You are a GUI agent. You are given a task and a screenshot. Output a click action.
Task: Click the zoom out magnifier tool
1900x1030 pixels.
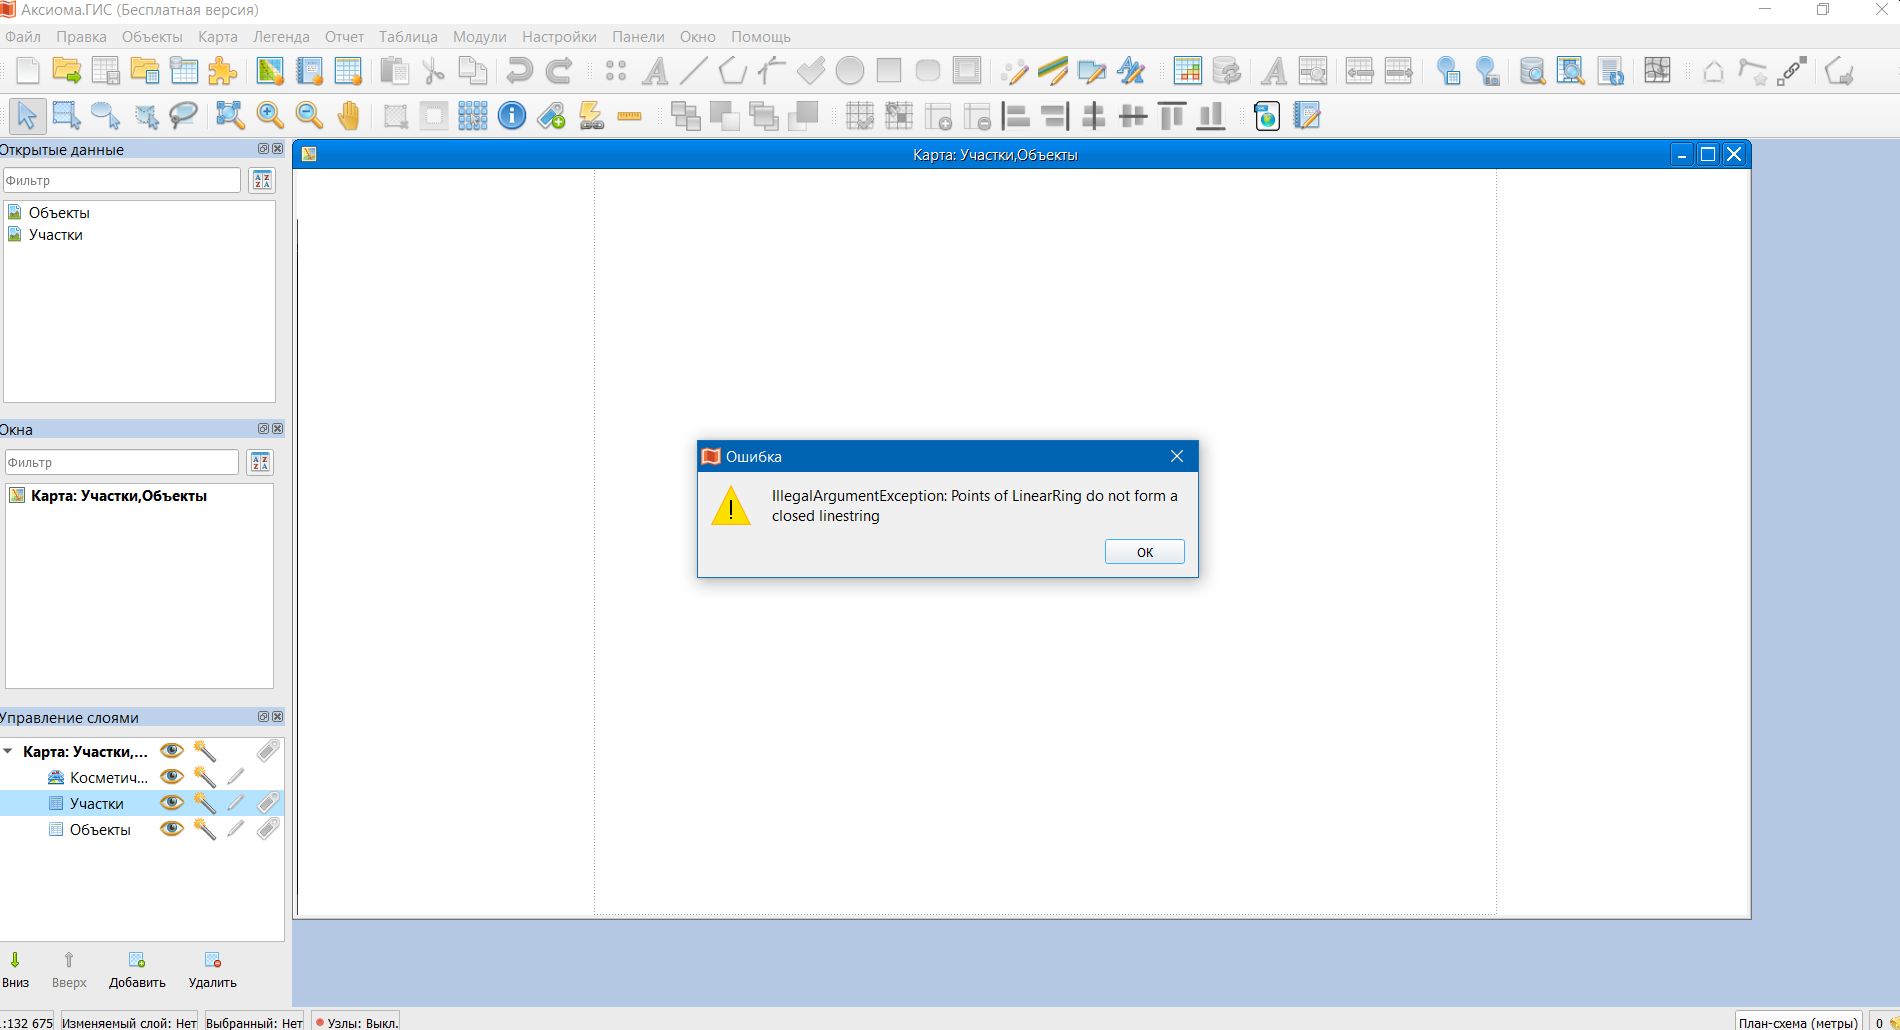(x=309, y=116)
